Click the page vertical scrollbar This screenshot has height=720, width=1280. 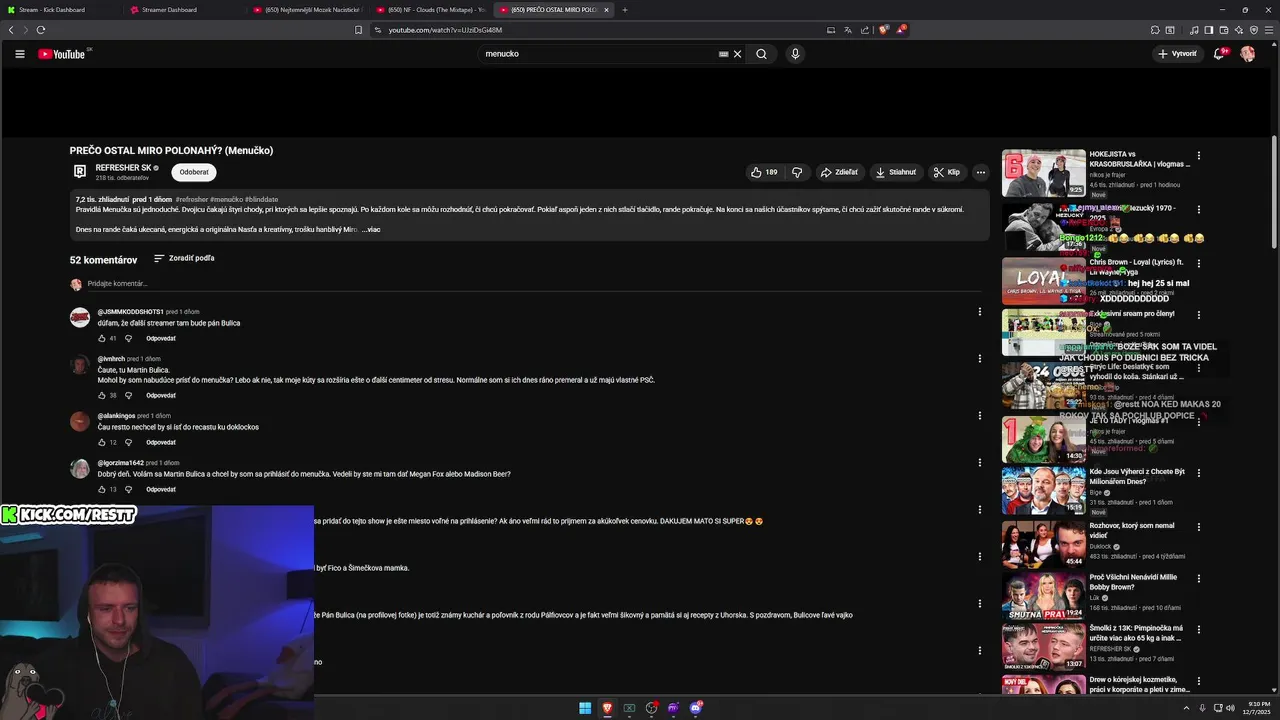pos(1274,190)
